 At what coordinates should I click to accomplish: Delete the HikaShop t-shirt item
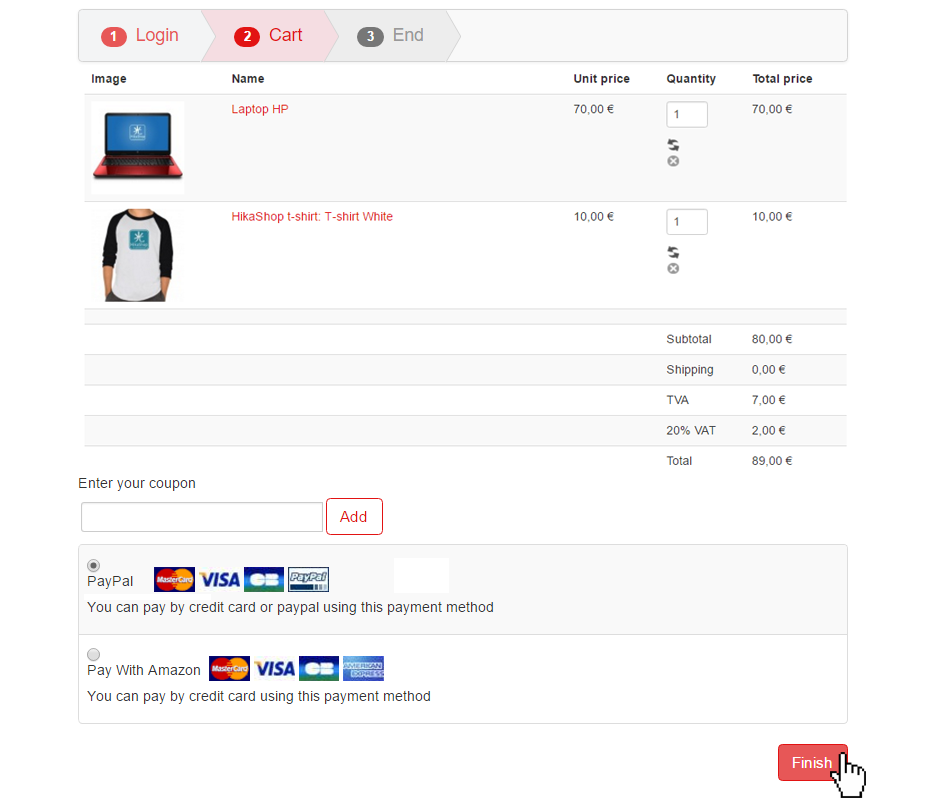point(673,268)
